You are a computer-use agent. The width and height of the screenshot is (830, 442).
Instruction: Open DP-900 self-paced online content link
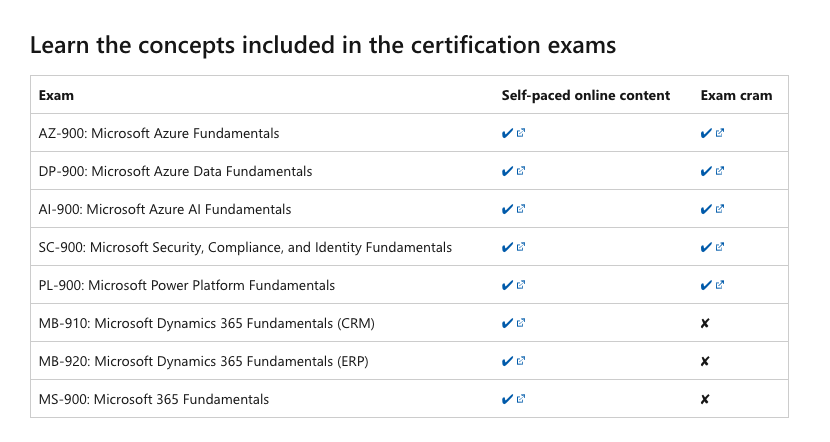click(x=513, y=171)
